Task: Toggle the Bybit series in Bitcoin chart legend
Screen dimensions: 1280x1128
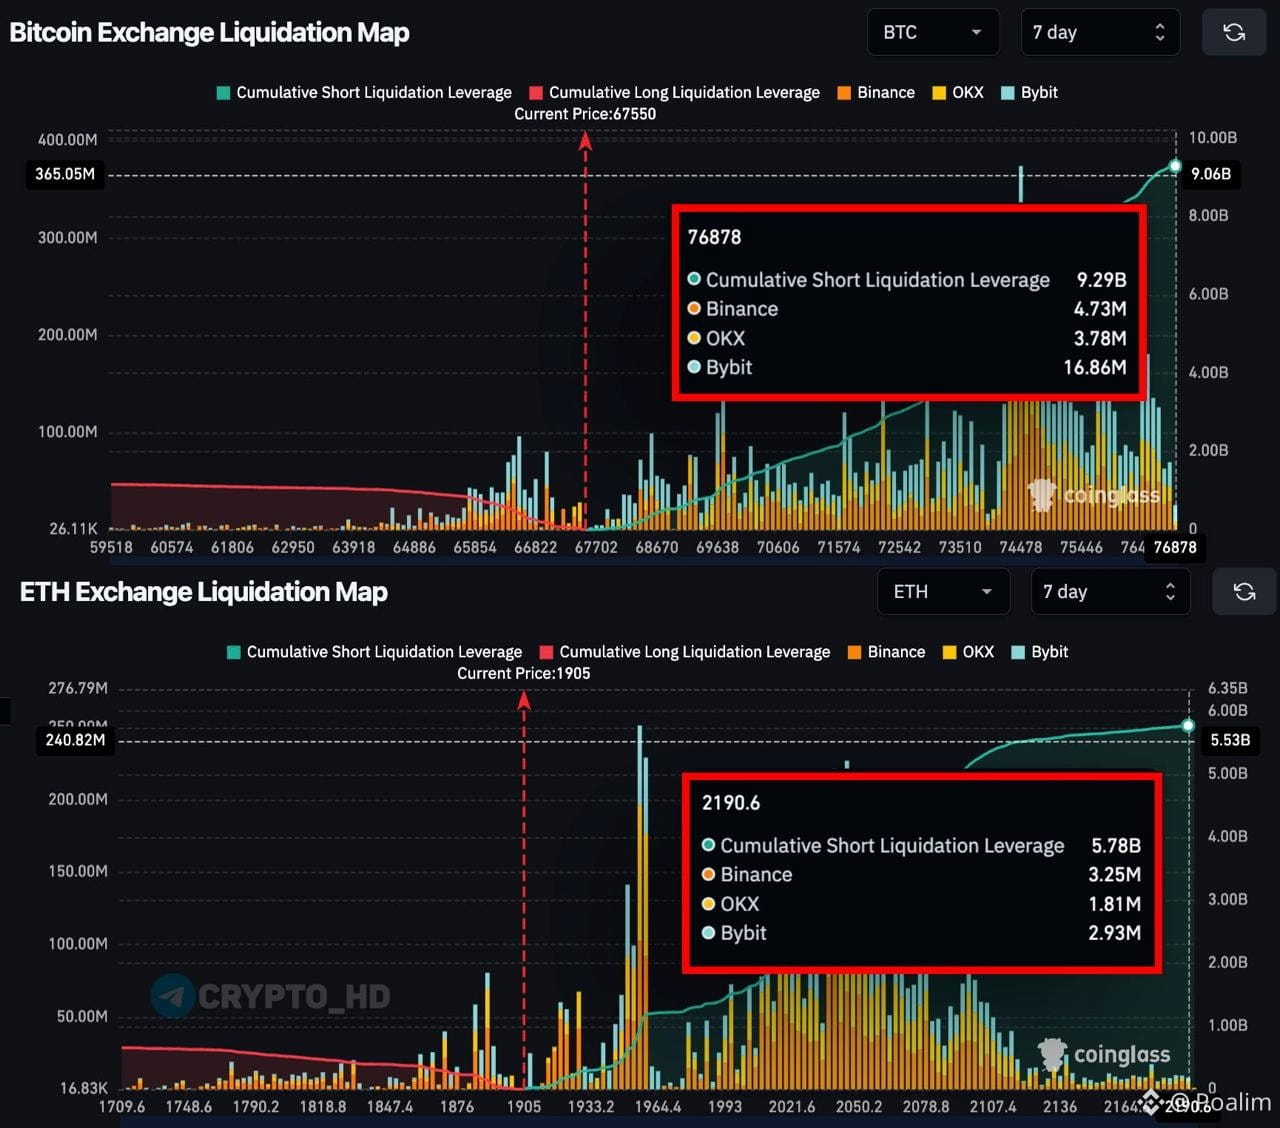Action: 1029,92
